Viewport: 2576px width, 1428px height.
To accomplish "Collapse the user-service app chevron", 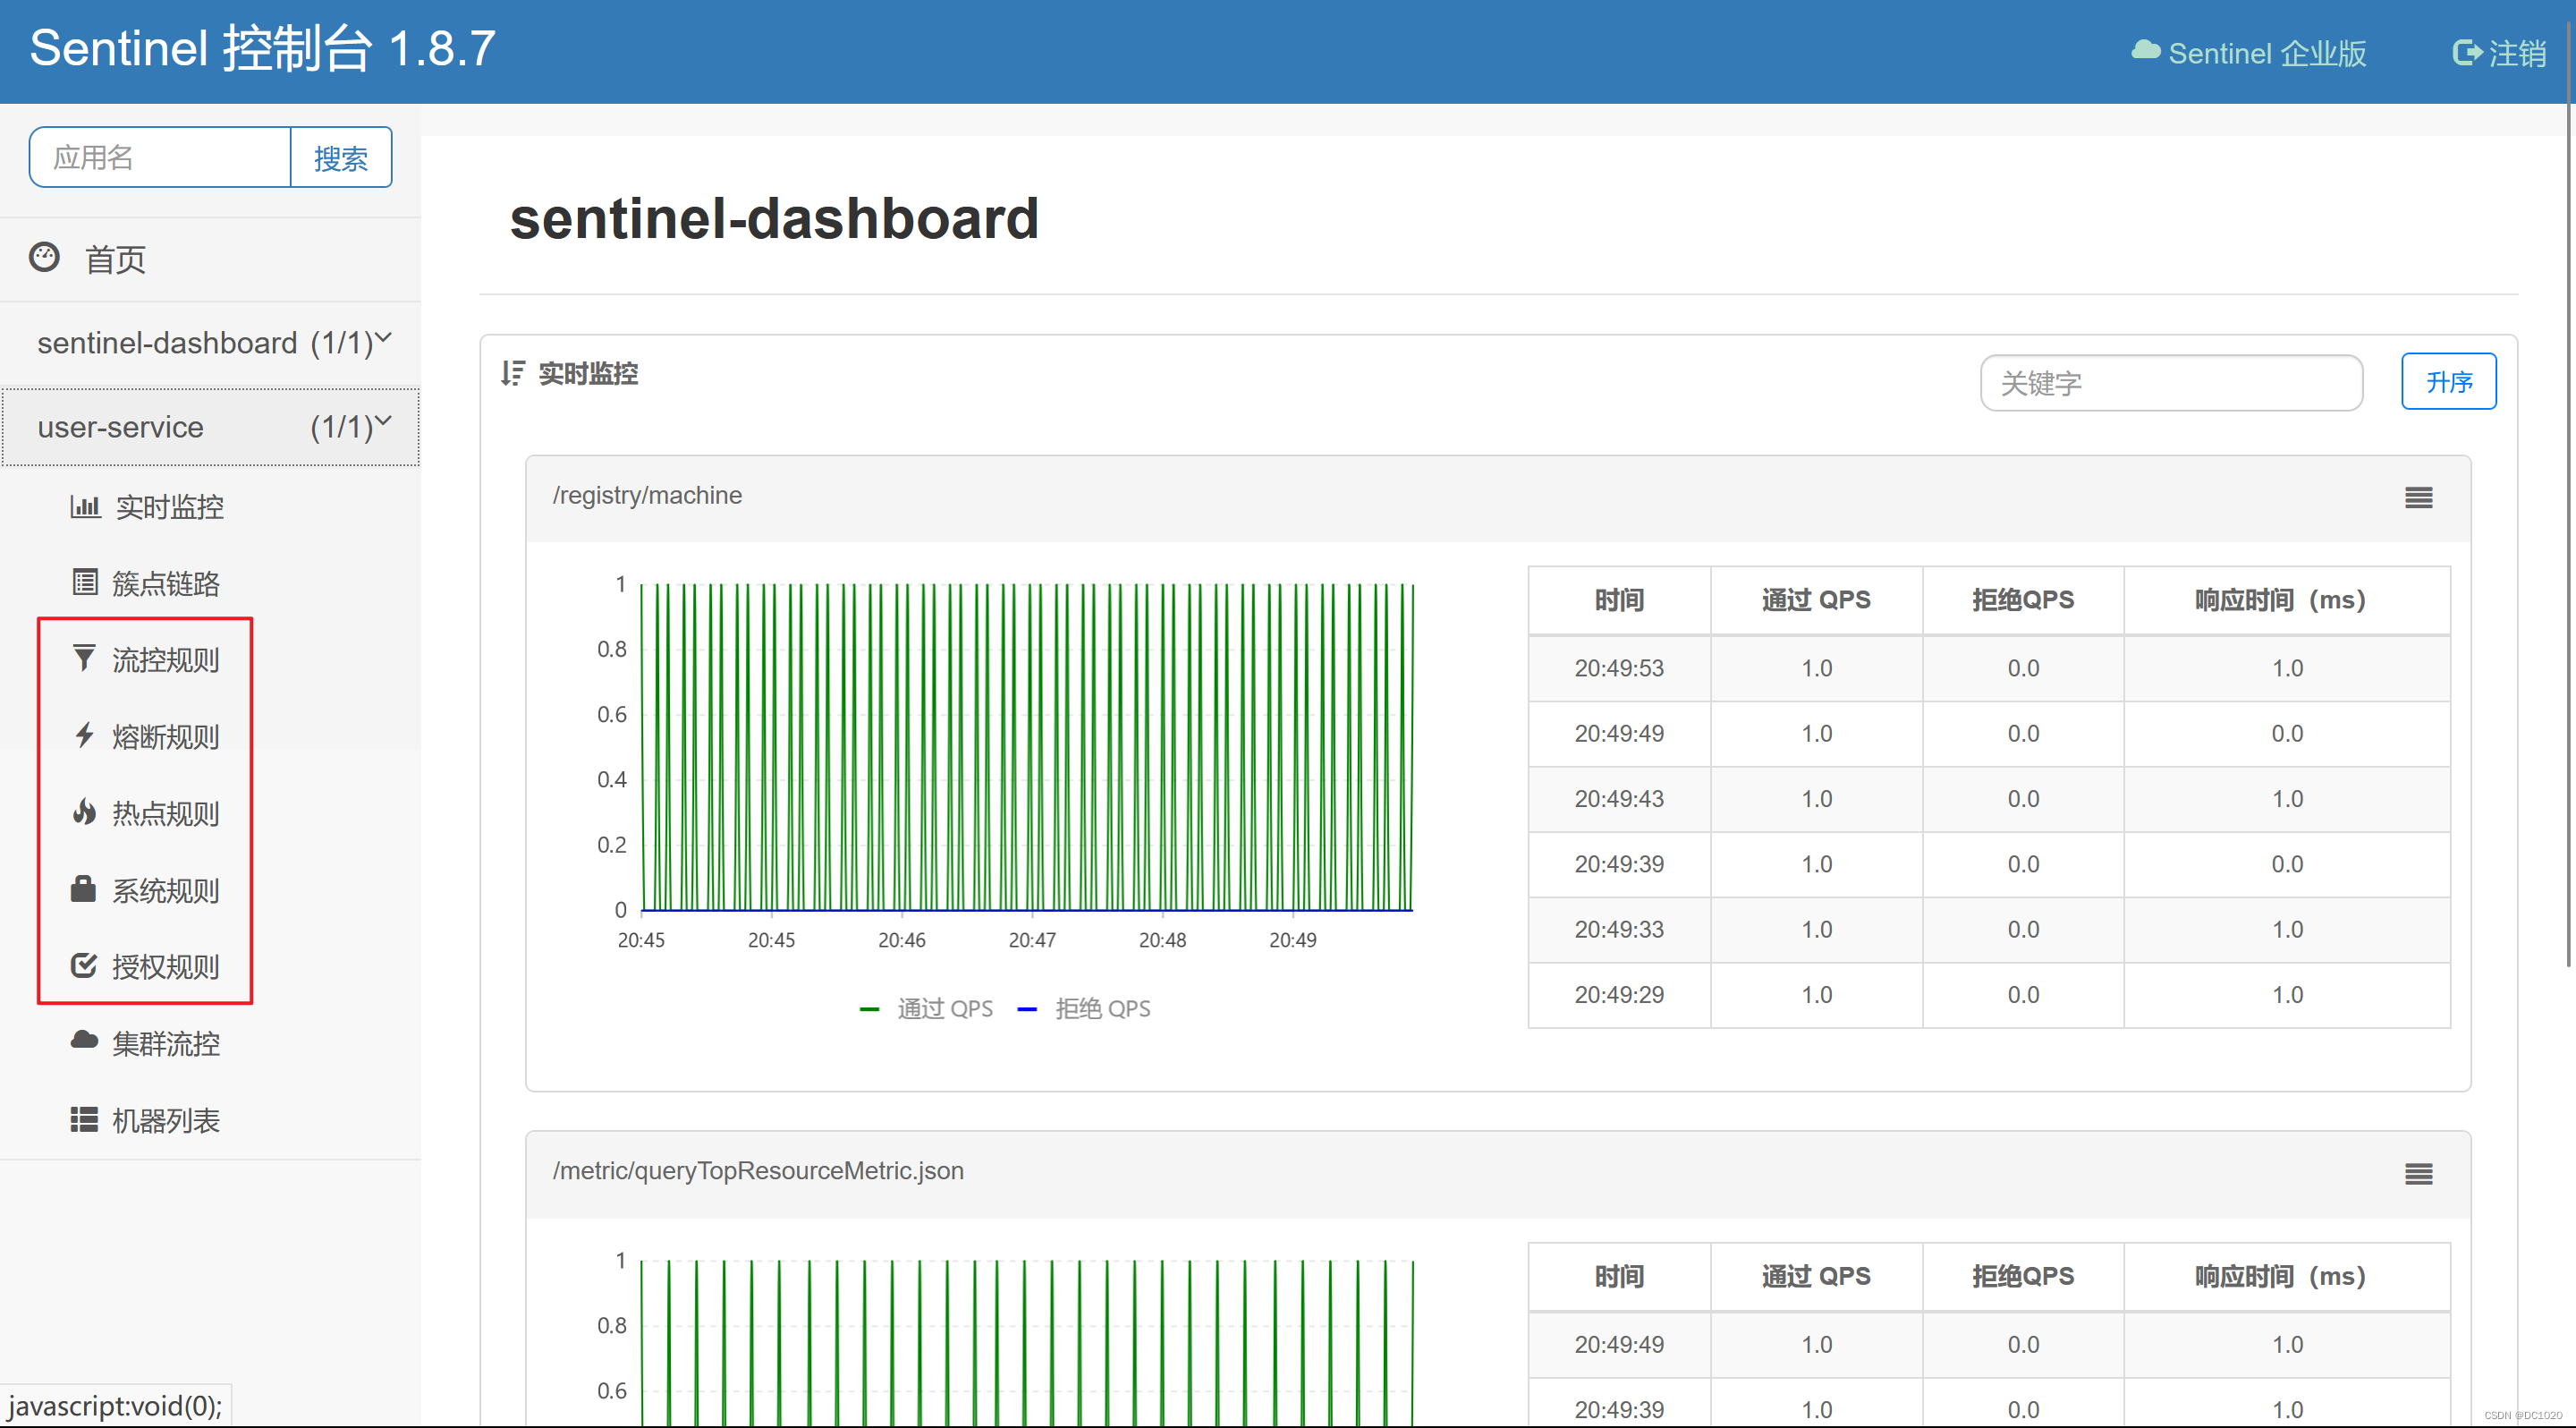I will 382,423.
